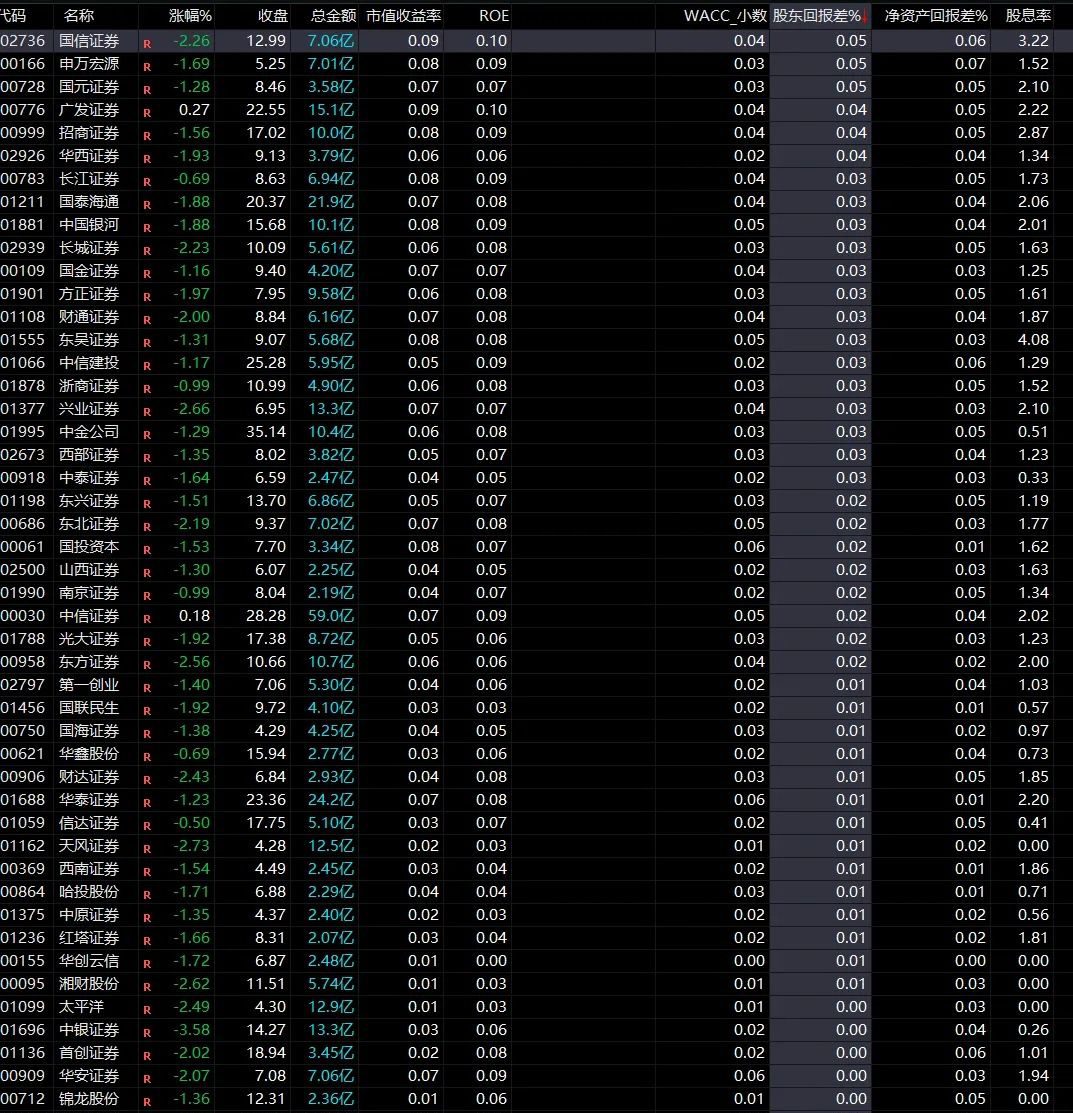Select the 天风证券 stock name
Screen dimensions: 1073x1113
(89, 845)
